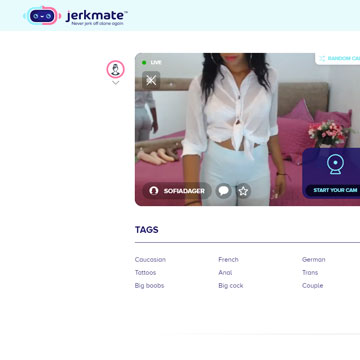
Task: Select the Tattoos tag
Action: (x=145, y=272)
